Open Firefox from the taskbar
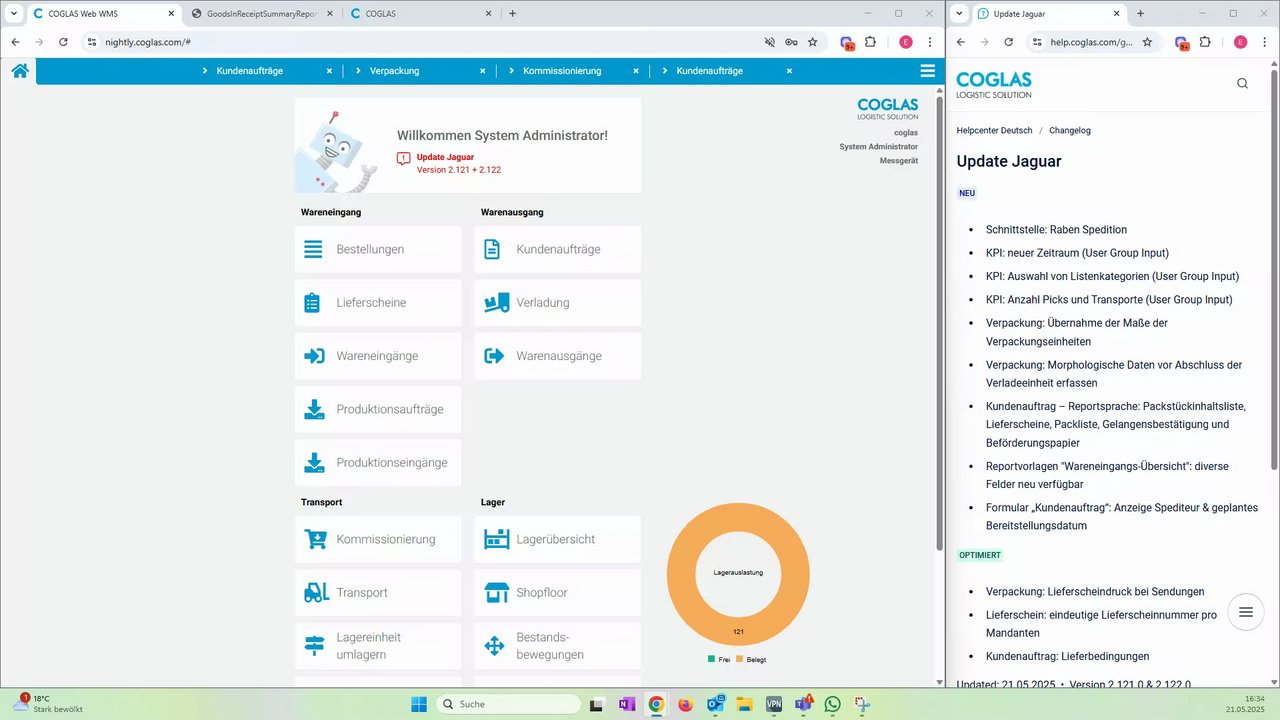Viewport: 1280px width, 720px height. (x=685, y=704)
